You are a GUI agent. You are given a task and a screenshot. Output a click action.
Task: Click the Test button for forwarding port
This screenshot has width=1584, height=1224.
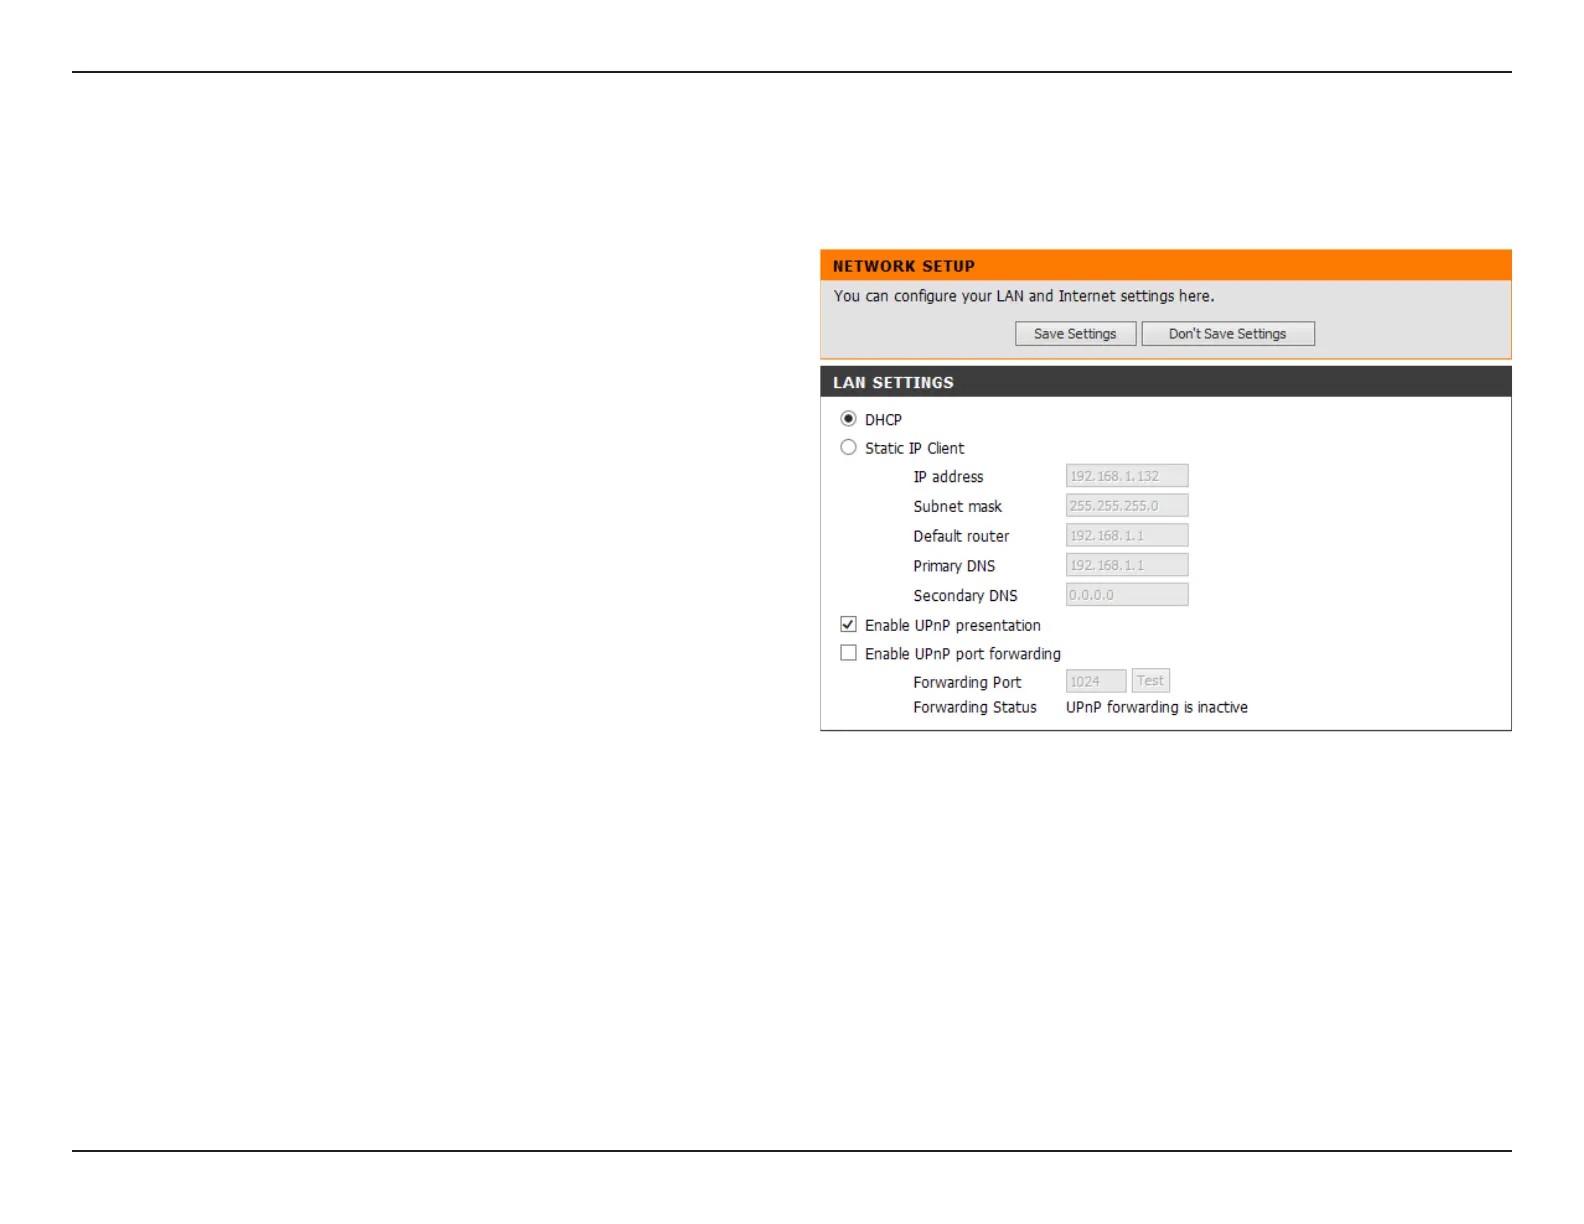click(x=1150, y=681)
